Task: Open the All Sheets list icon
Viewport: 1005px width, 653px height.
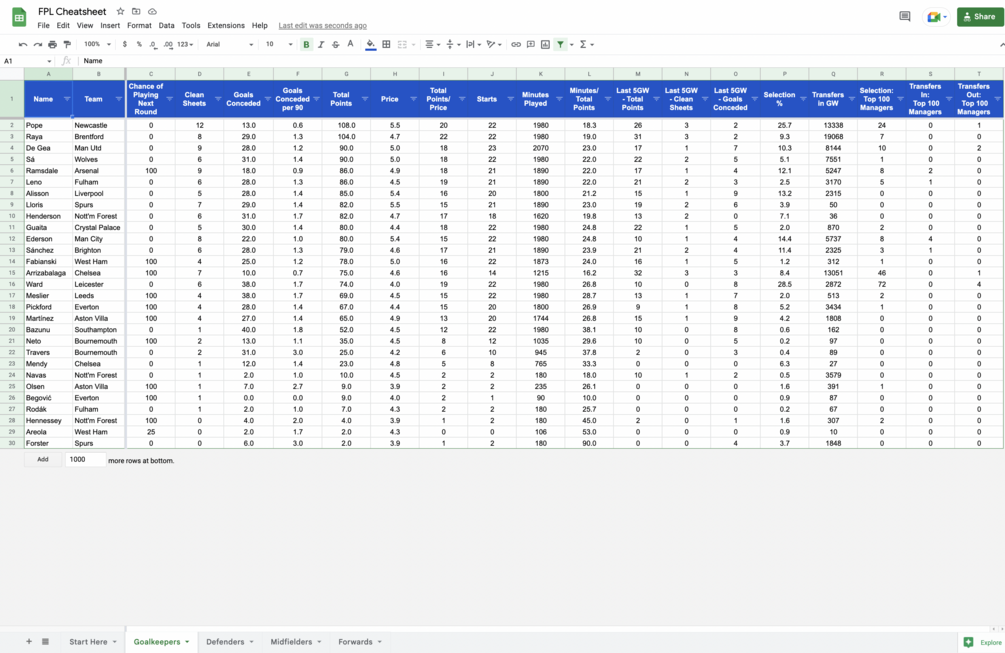Action: (x=46, y=641)
